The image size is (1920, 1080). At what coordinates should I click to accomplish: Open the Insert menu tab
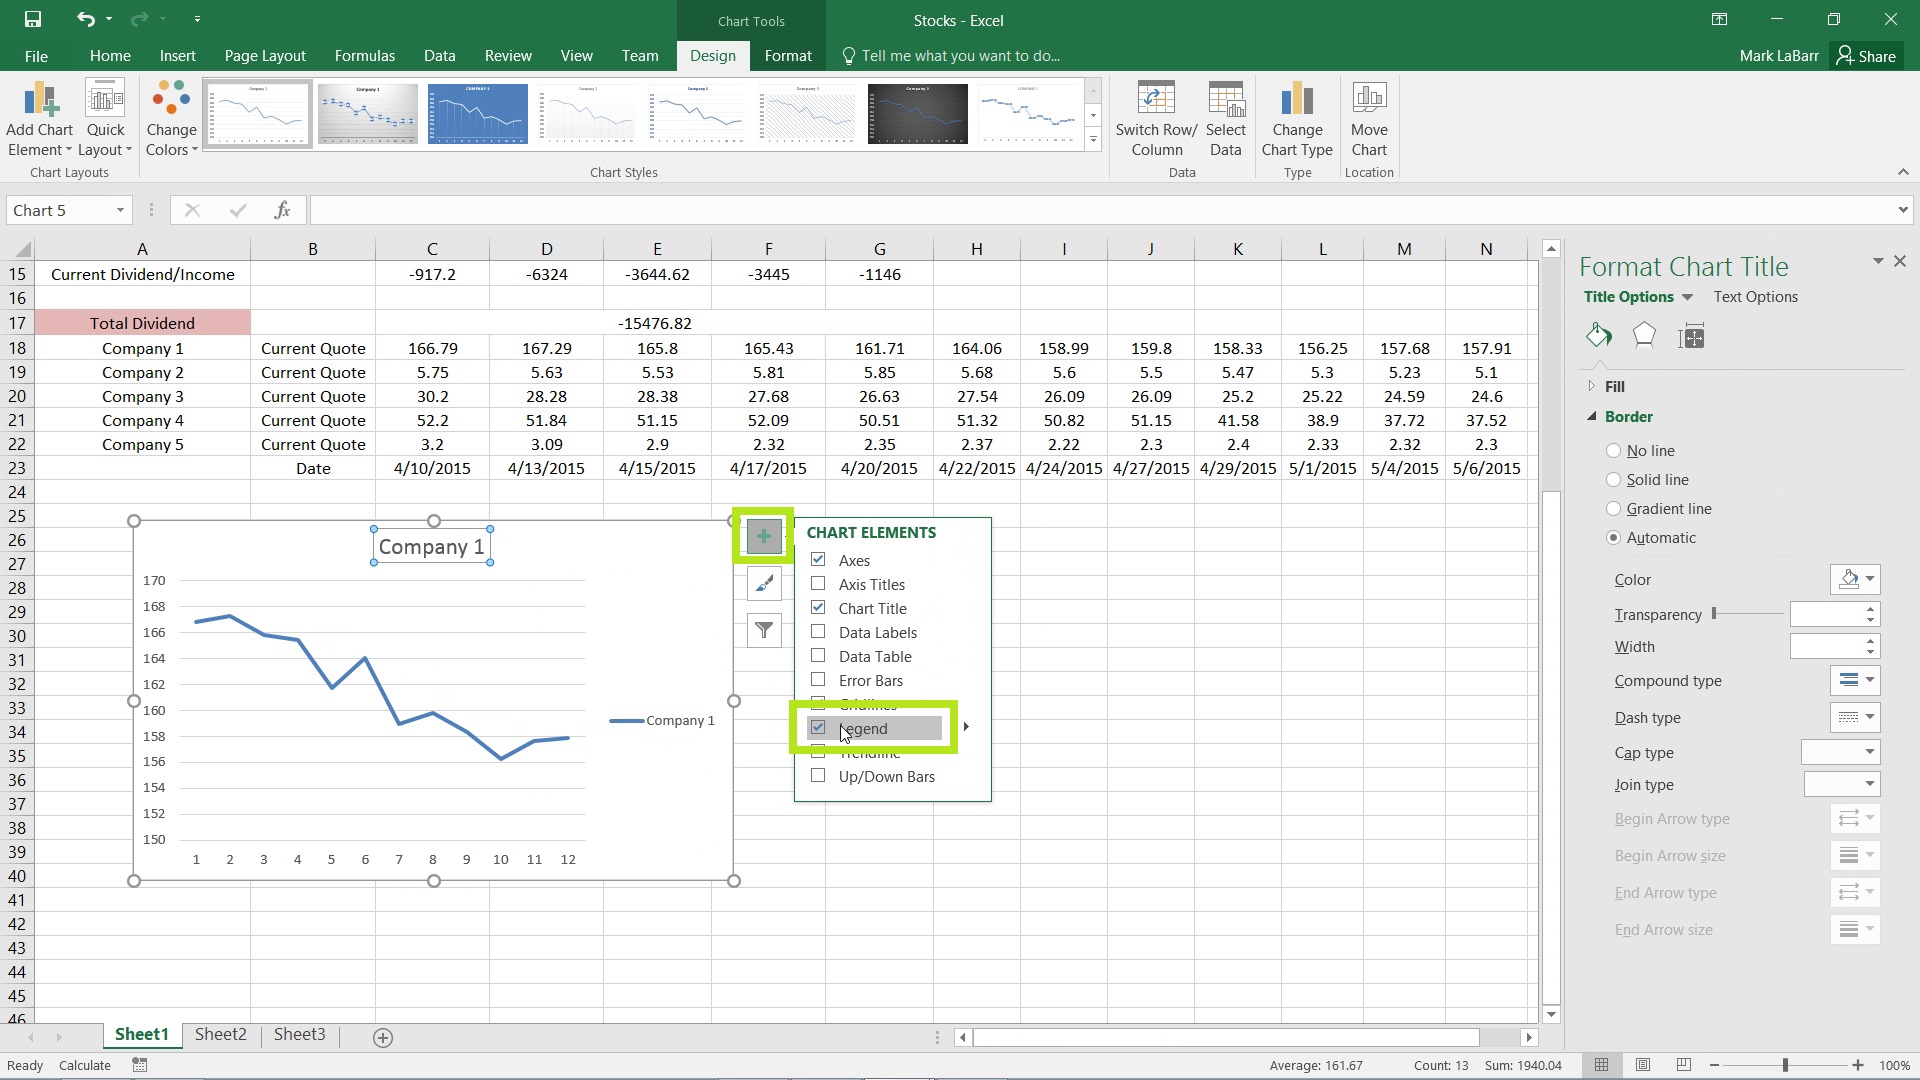coord(178,55)
